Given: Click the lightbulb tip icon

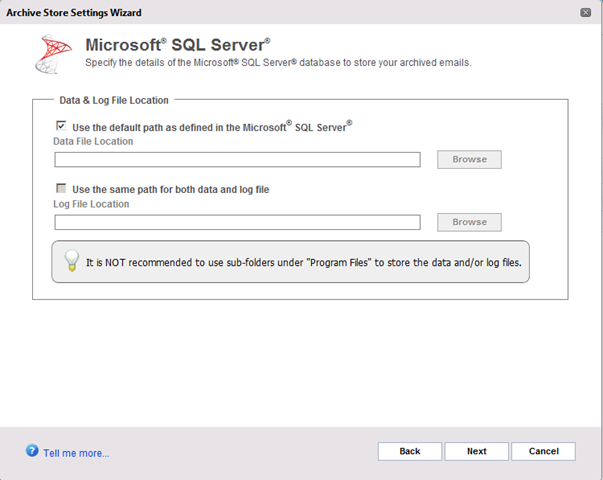Looking at the screenshot, I should [x=72, y=261].
